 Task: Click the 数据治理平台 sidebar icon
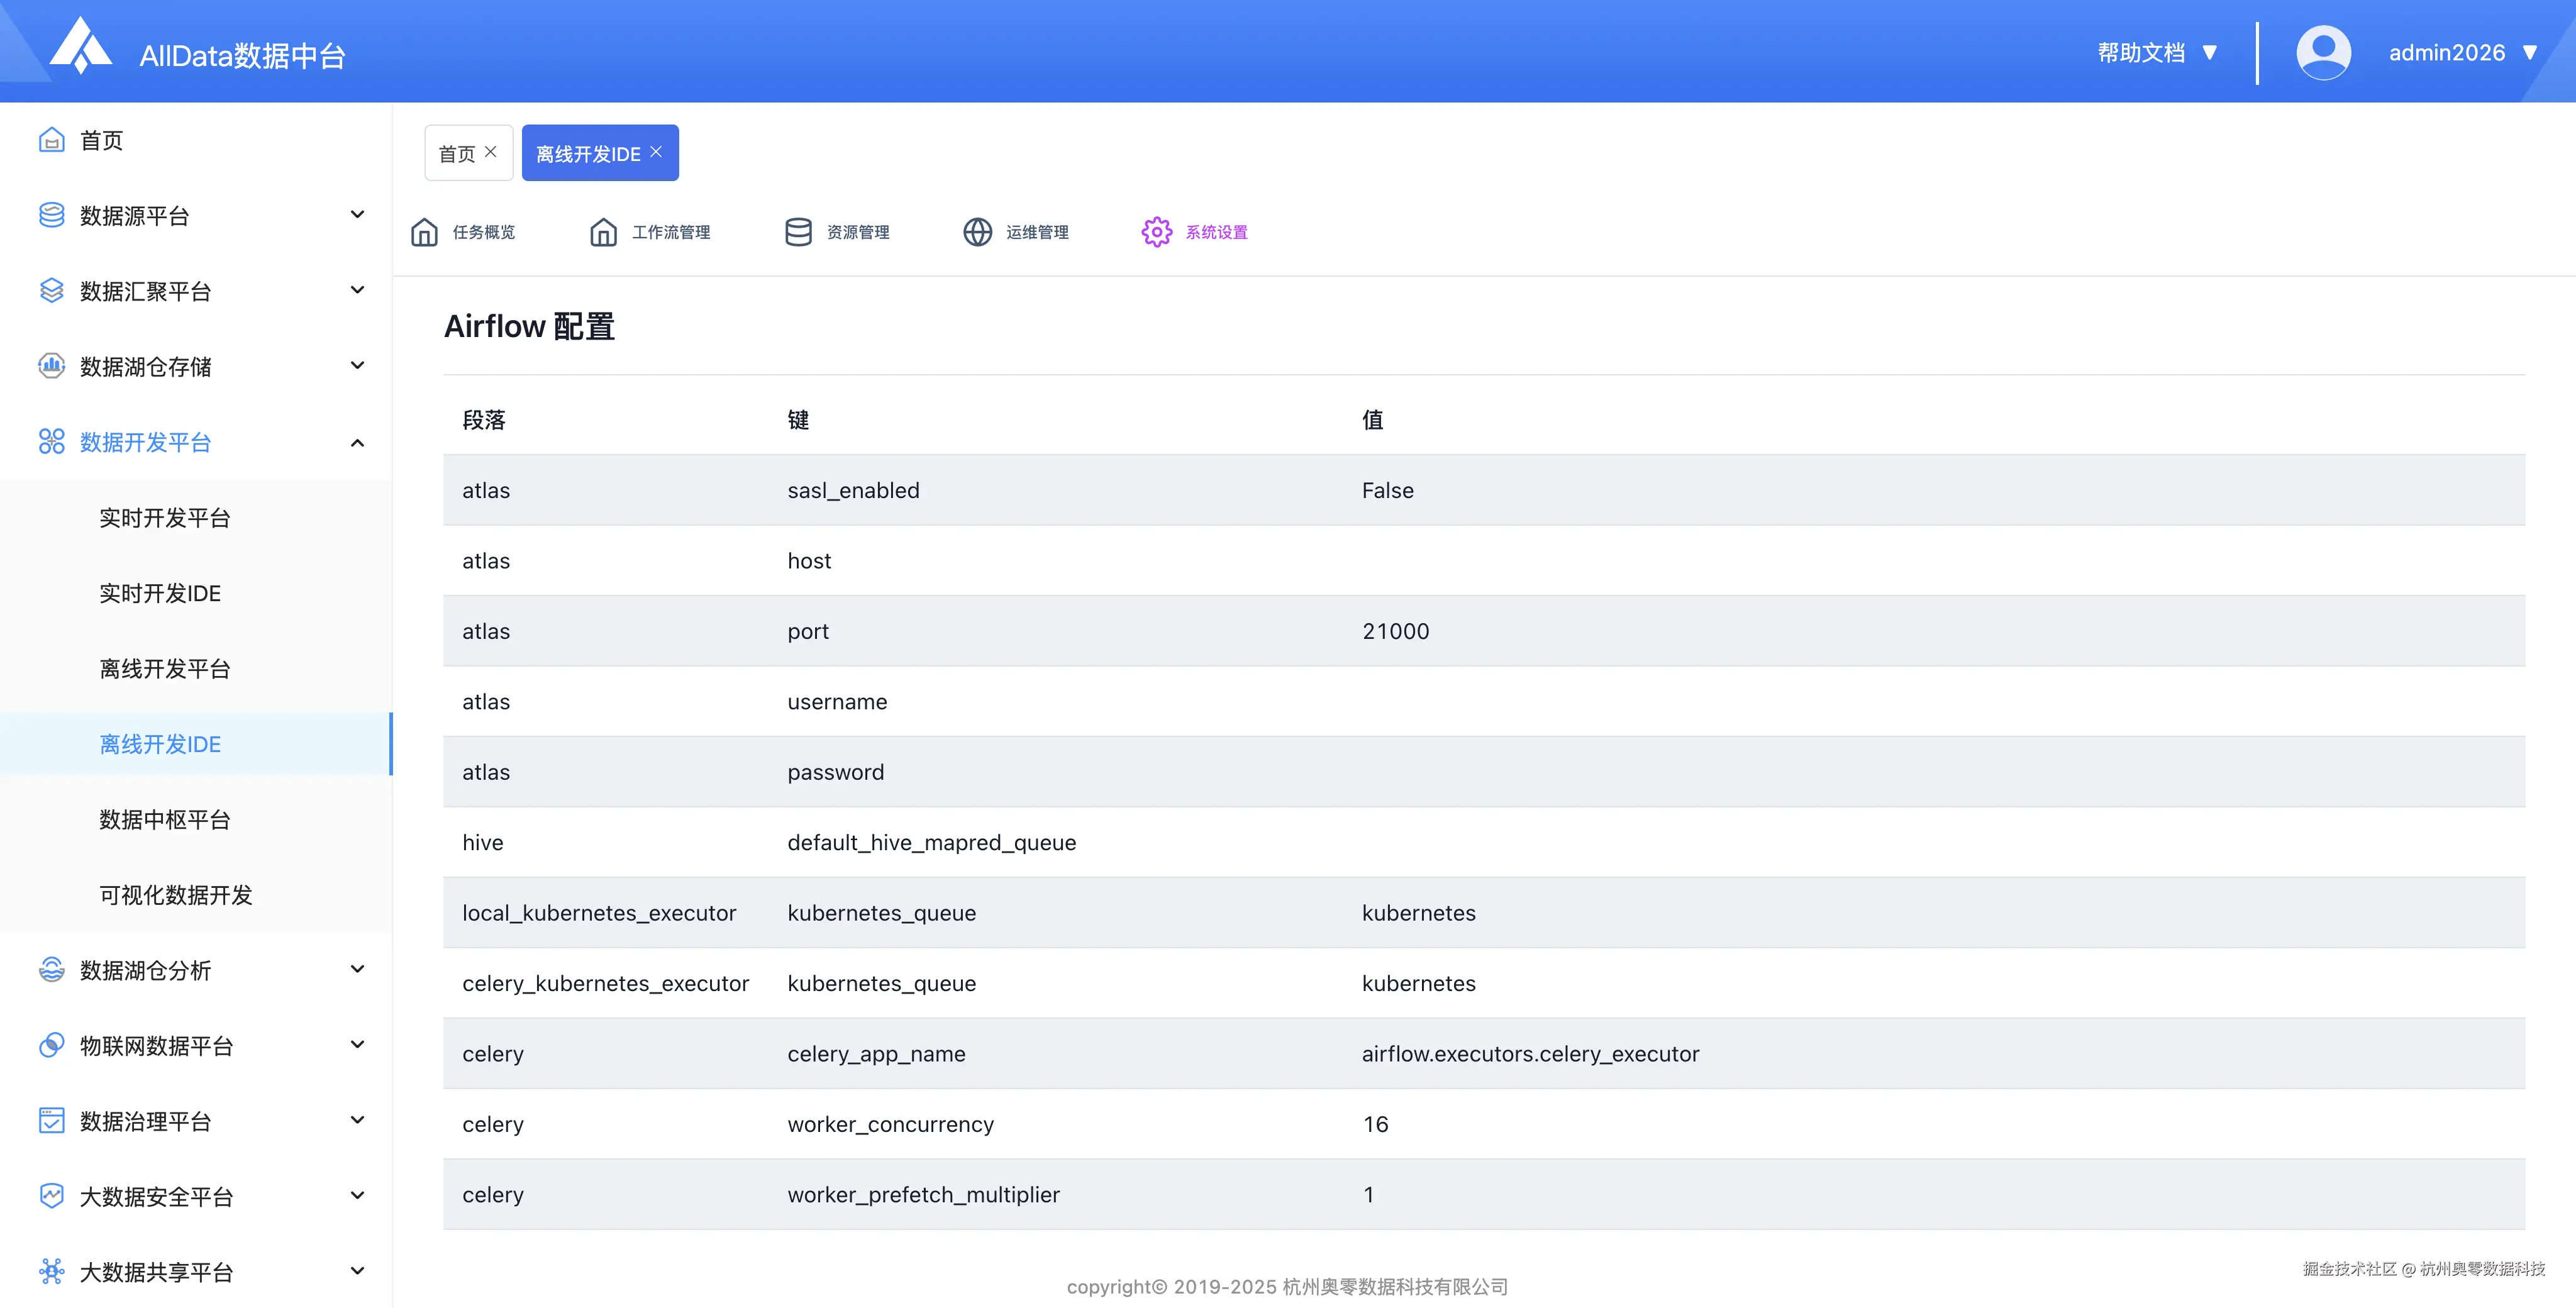coord(51,1121)
